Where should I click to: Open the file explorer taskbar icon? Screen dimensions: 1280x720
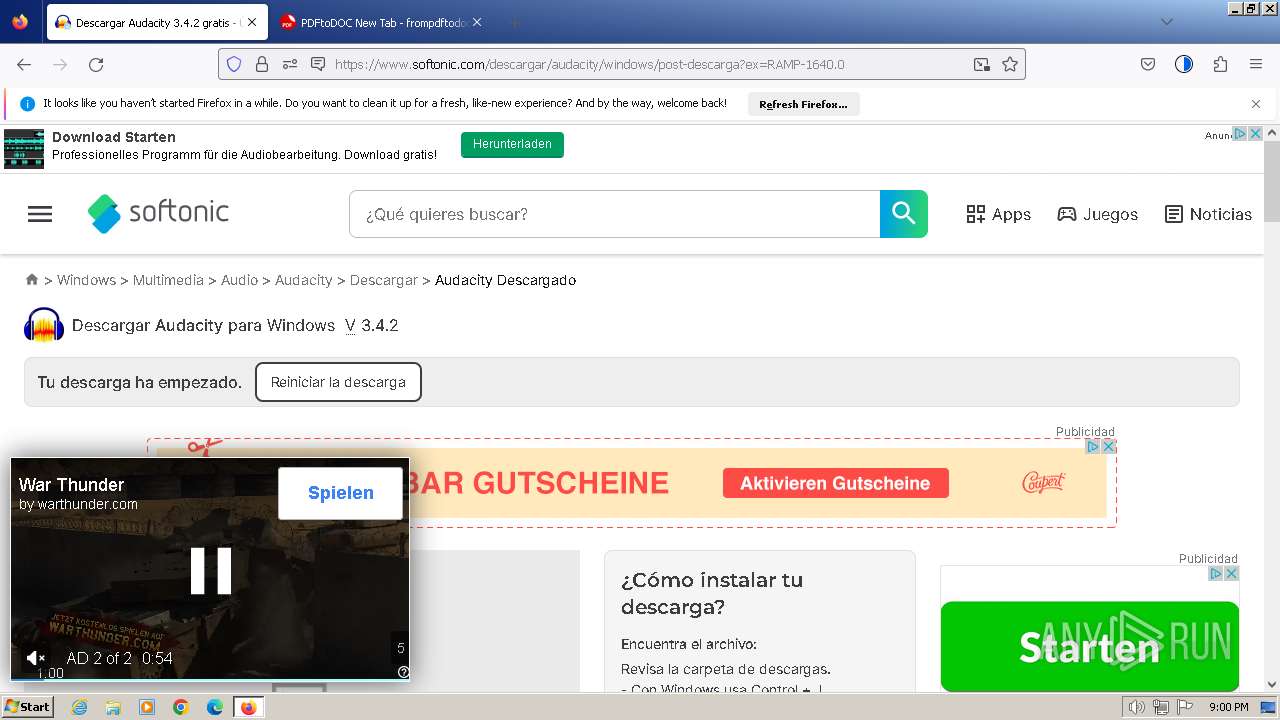pyautogui.click(x=113, y=707)
